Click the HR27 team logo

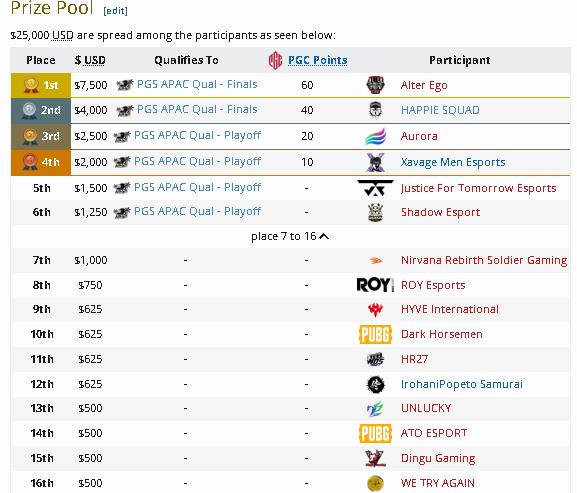(x=375, y=359)
